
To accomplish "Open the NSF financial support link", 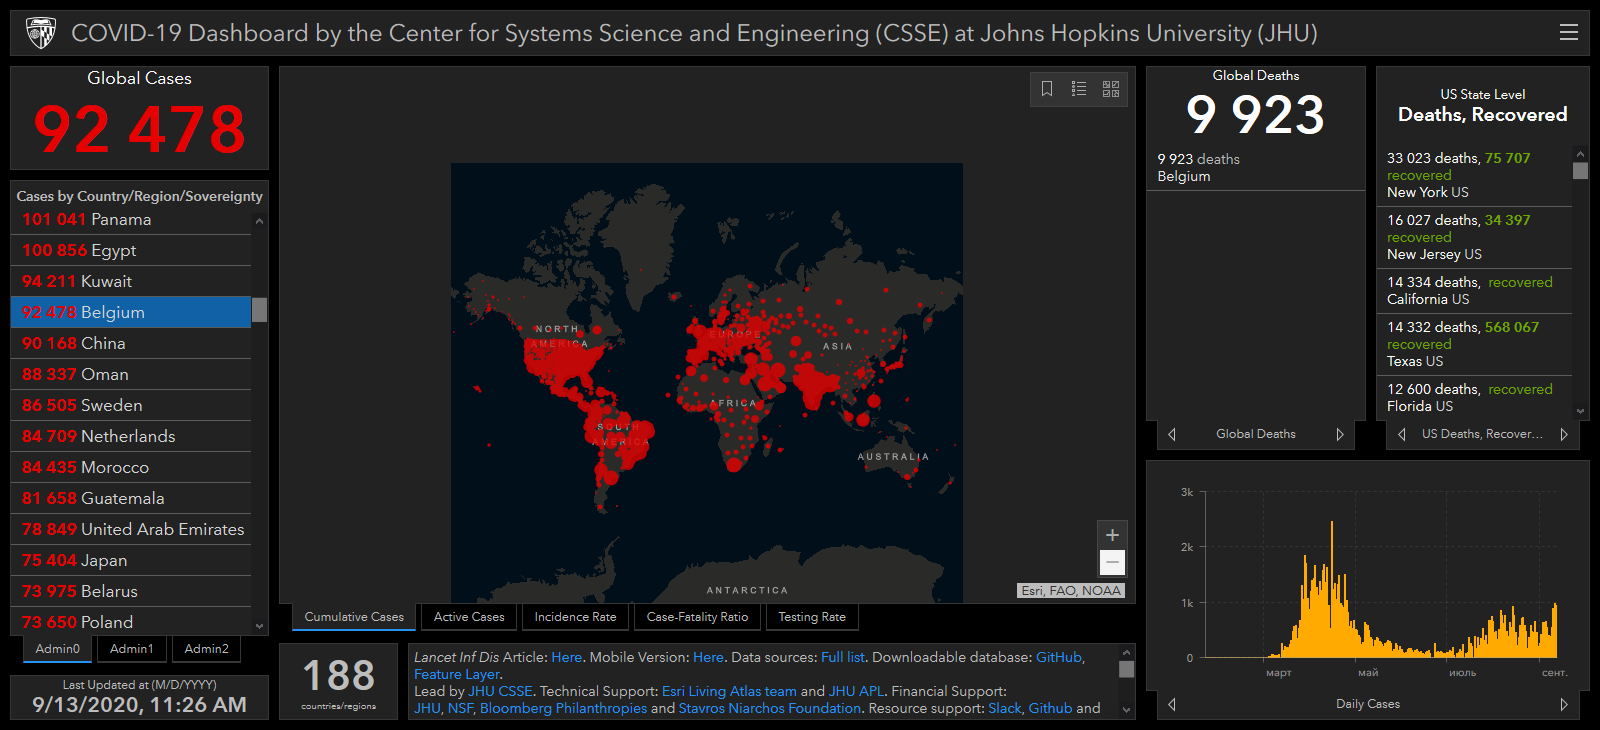I will point(460,708).
